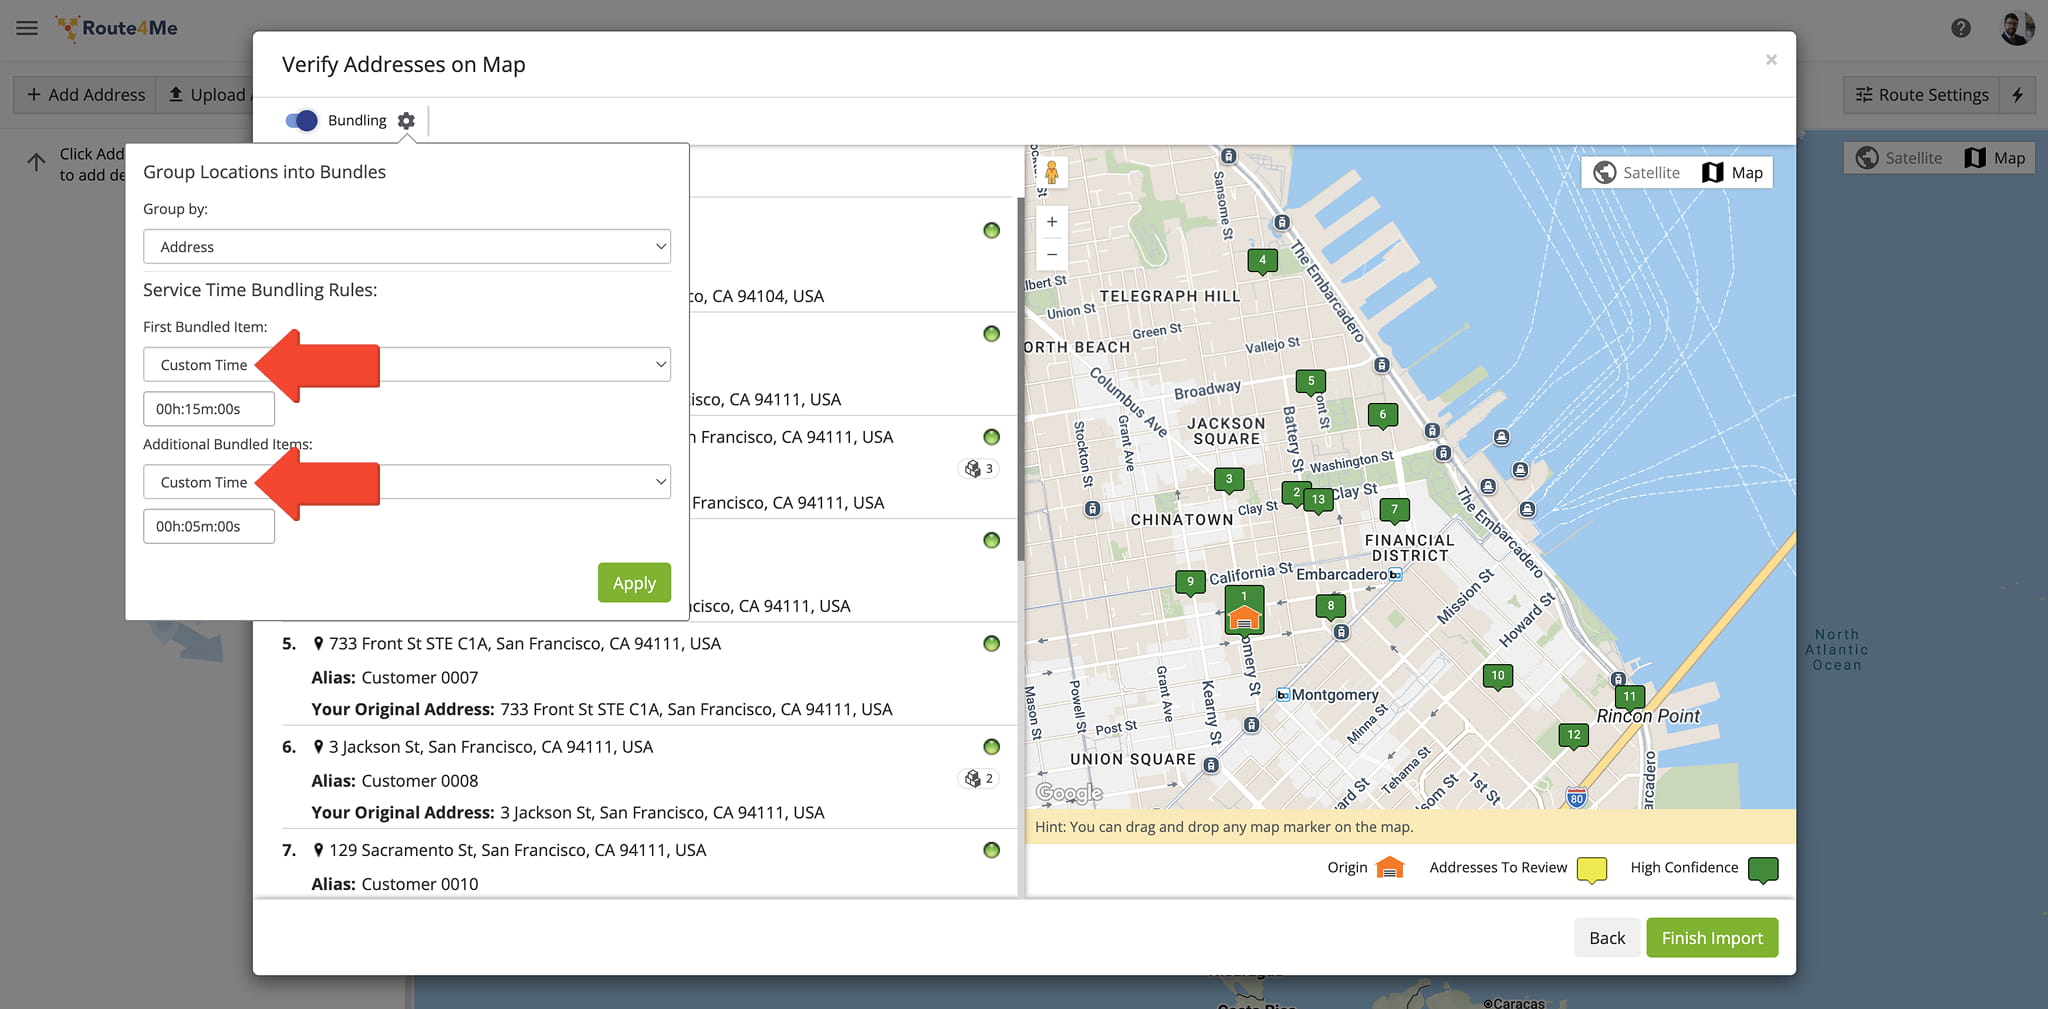The width and height of the screenshot is (2048, 1009).
Task: Select map marker number 10
Action: click(1497, 677)
